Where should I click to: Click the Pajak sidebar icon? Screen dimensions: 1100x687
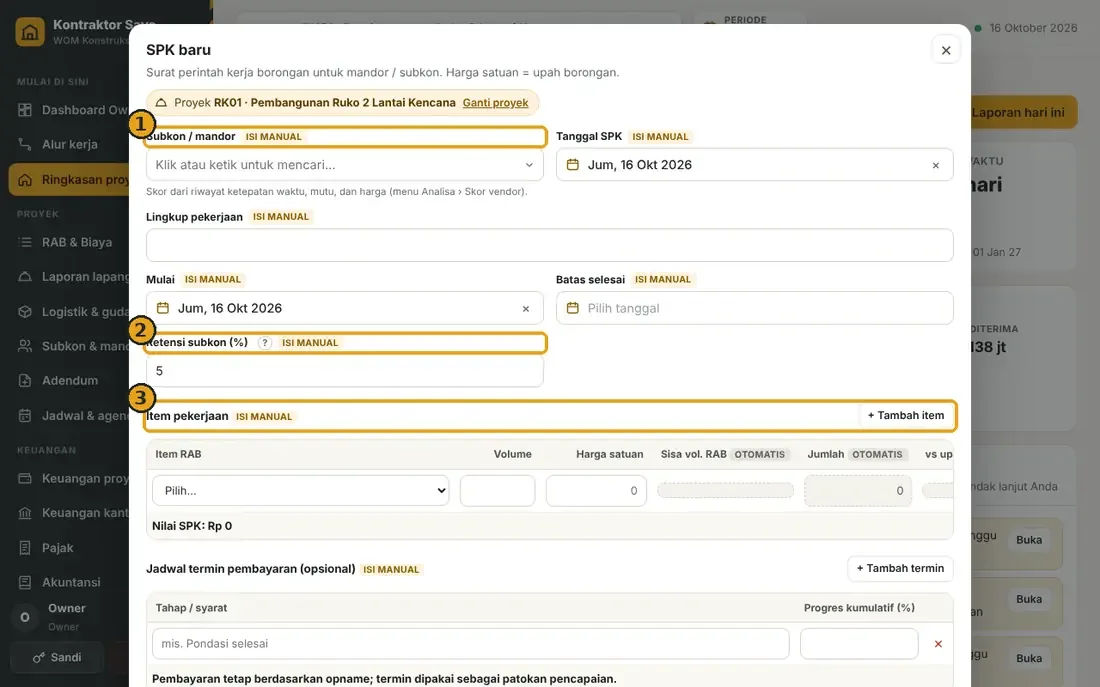pos(25,547)
